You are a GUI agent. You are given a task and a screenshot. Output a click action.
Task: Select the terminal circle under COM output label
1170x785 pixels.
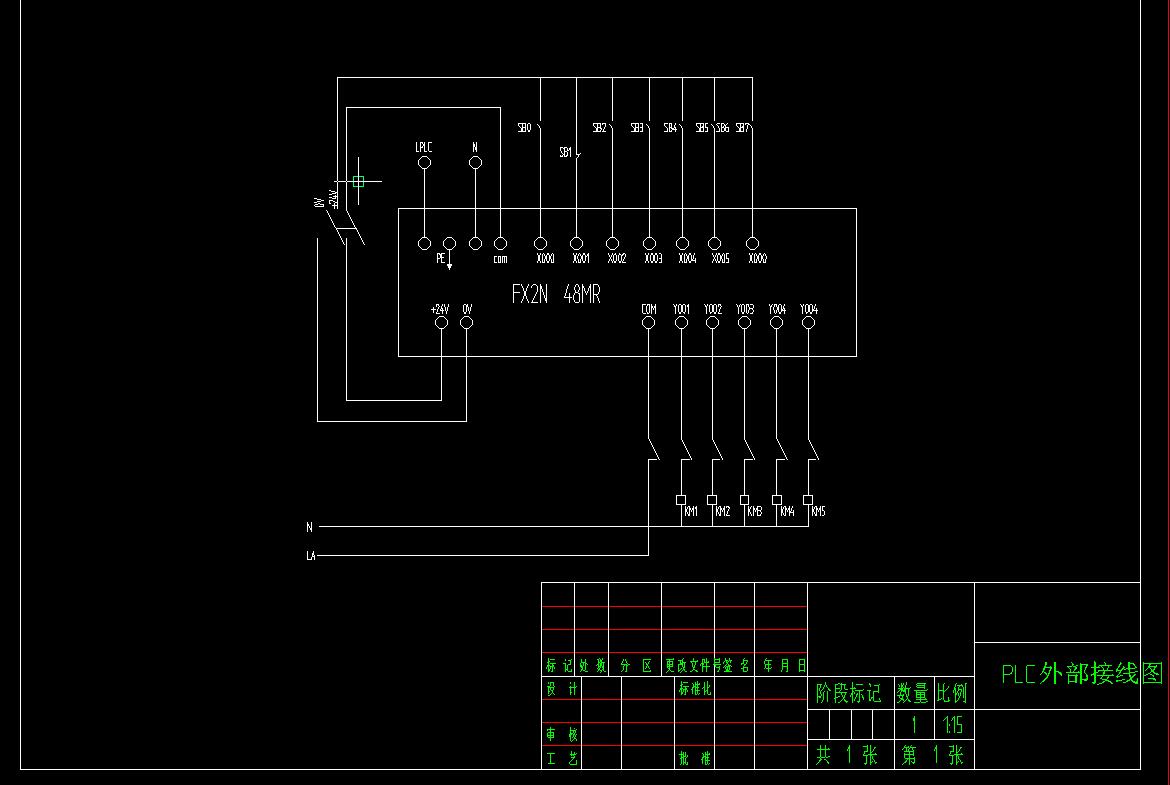(x=648, y=322)
